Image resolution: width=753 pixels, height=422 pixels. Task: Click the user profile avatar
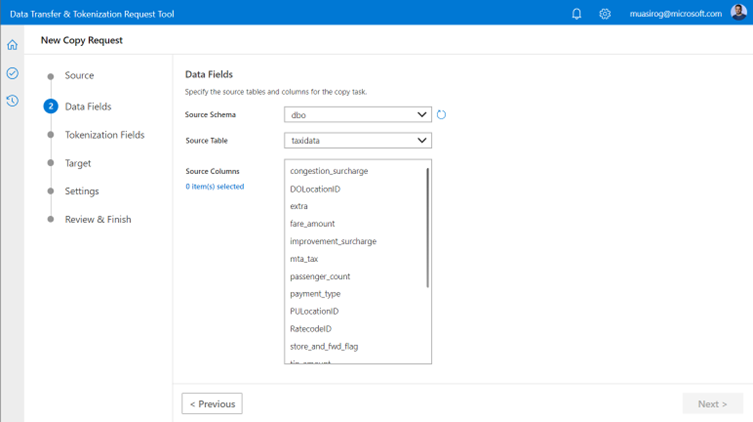739,12
